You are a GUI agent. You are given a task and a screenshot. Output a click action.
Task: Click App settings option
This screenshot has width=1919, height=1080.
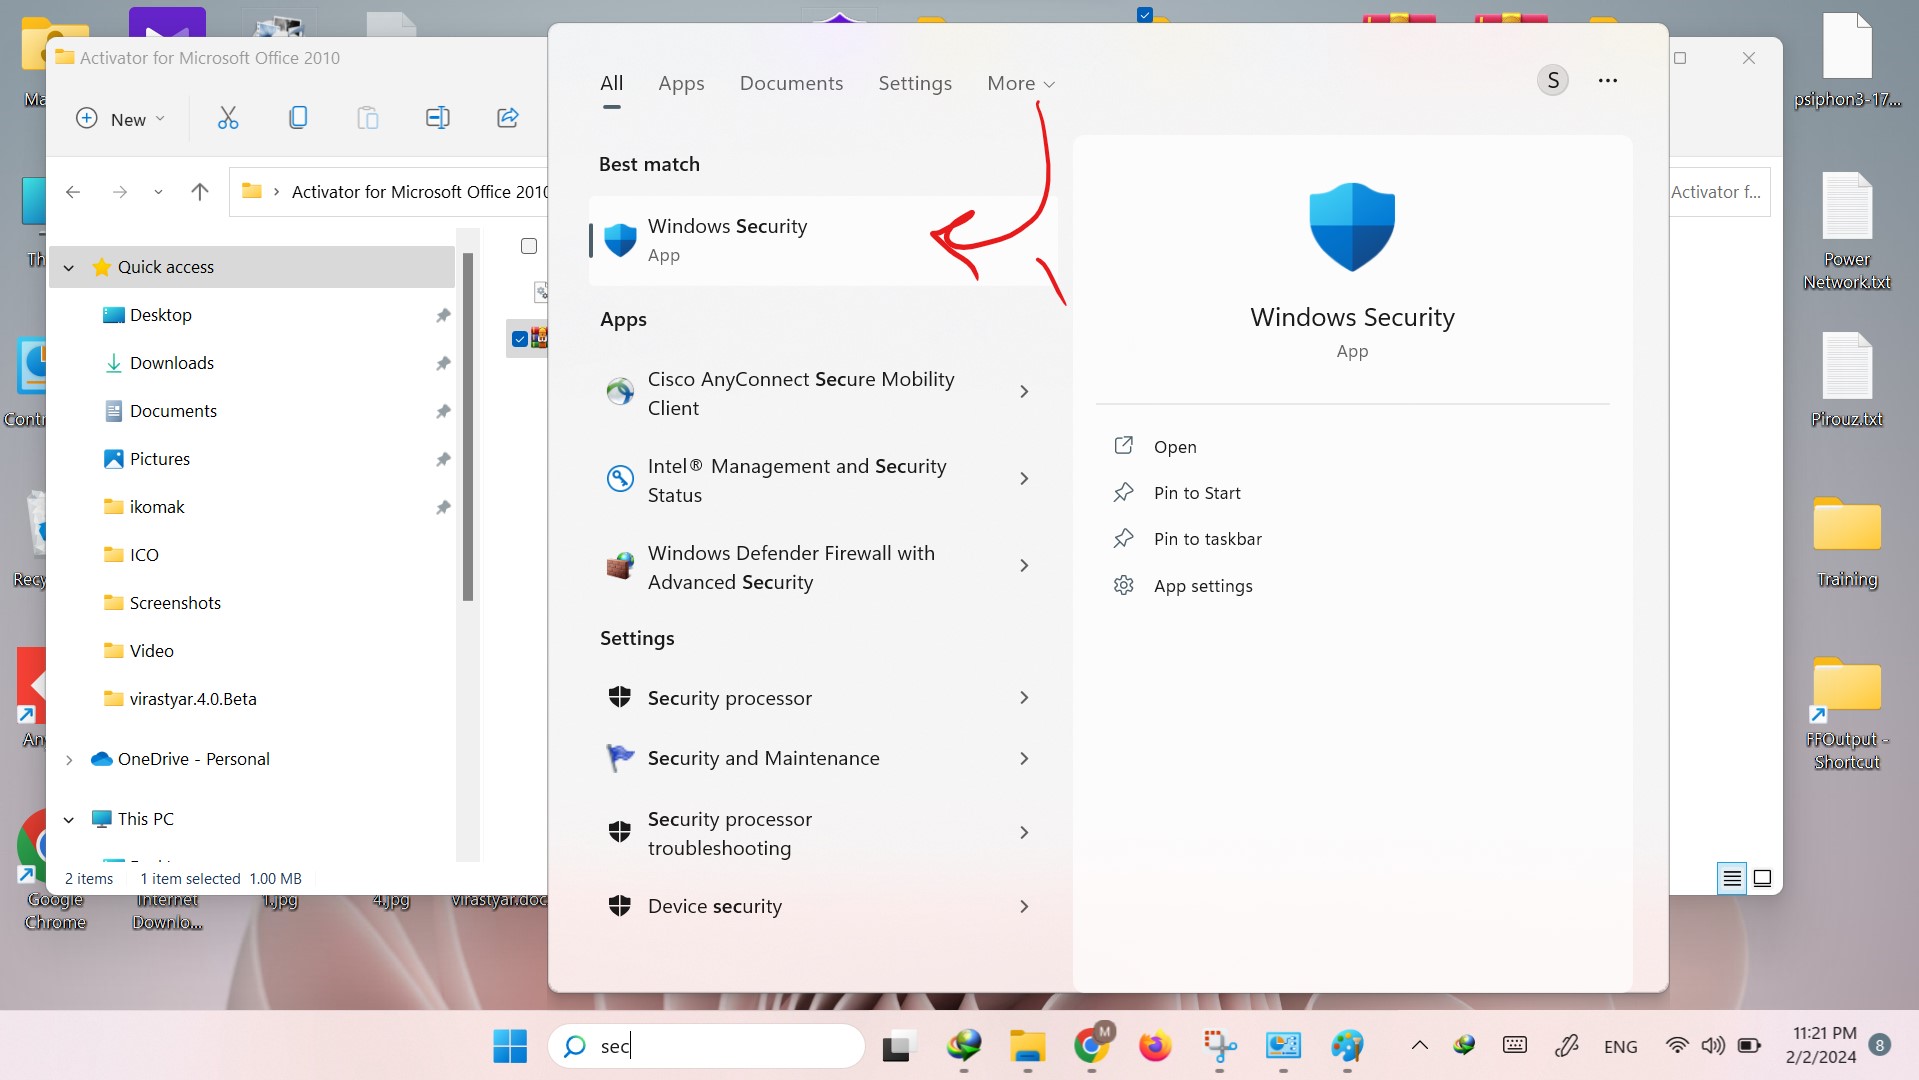point(1203,586)
